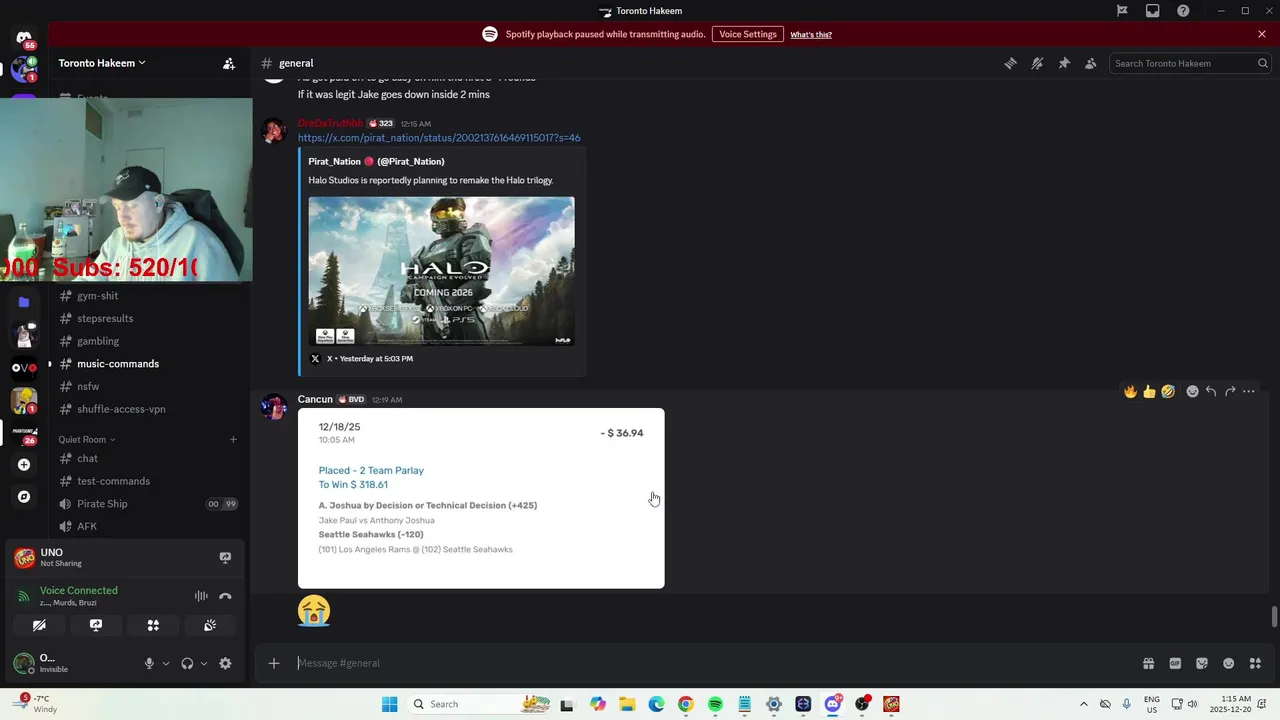Image resolution: width=1280 pixels, height=720 pixels.
Task: Dismiss the Spotify playback paused banner
Action: click(x=1262, y=34)
